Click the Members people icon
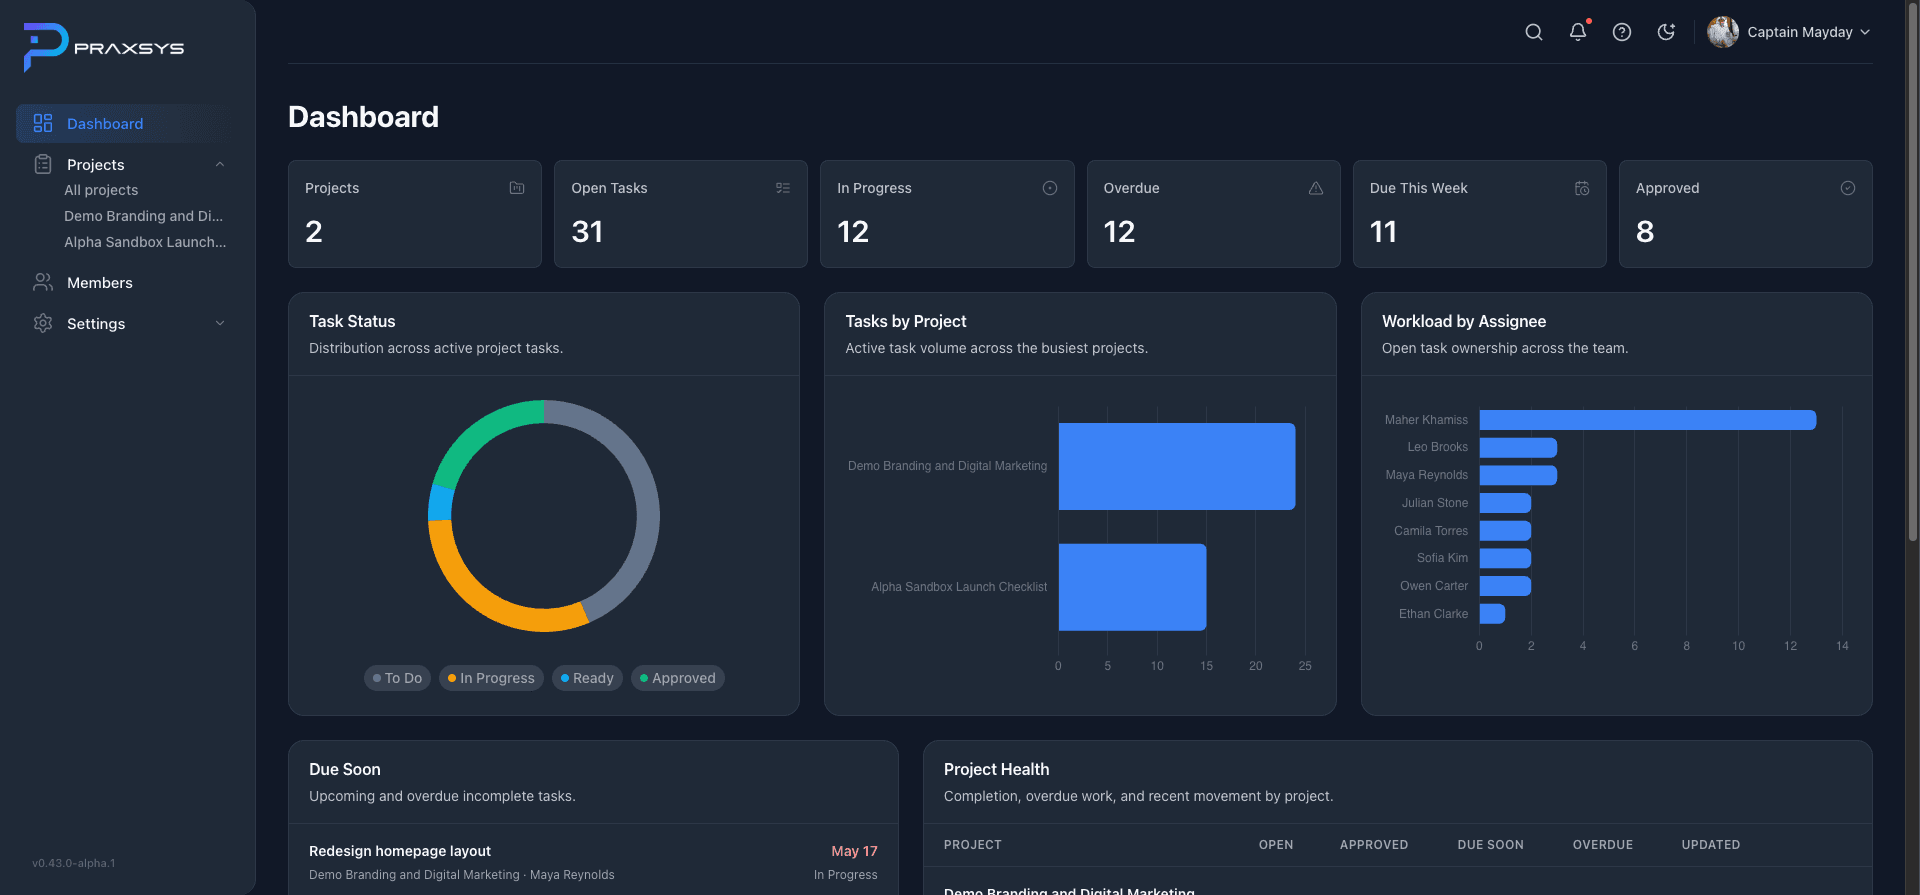The width and height of the screenshot is (1920, 895). [43, 282]
